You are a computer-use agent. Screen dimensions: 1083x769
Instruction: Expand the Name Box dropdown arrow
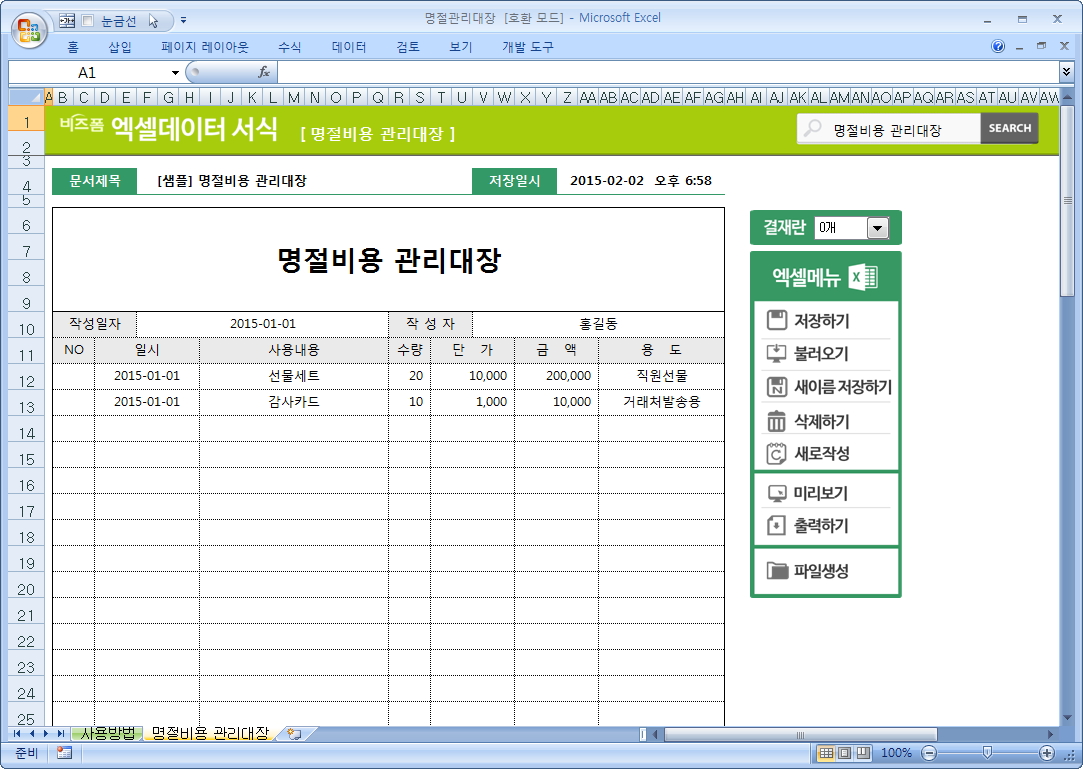tap(175, 73)
